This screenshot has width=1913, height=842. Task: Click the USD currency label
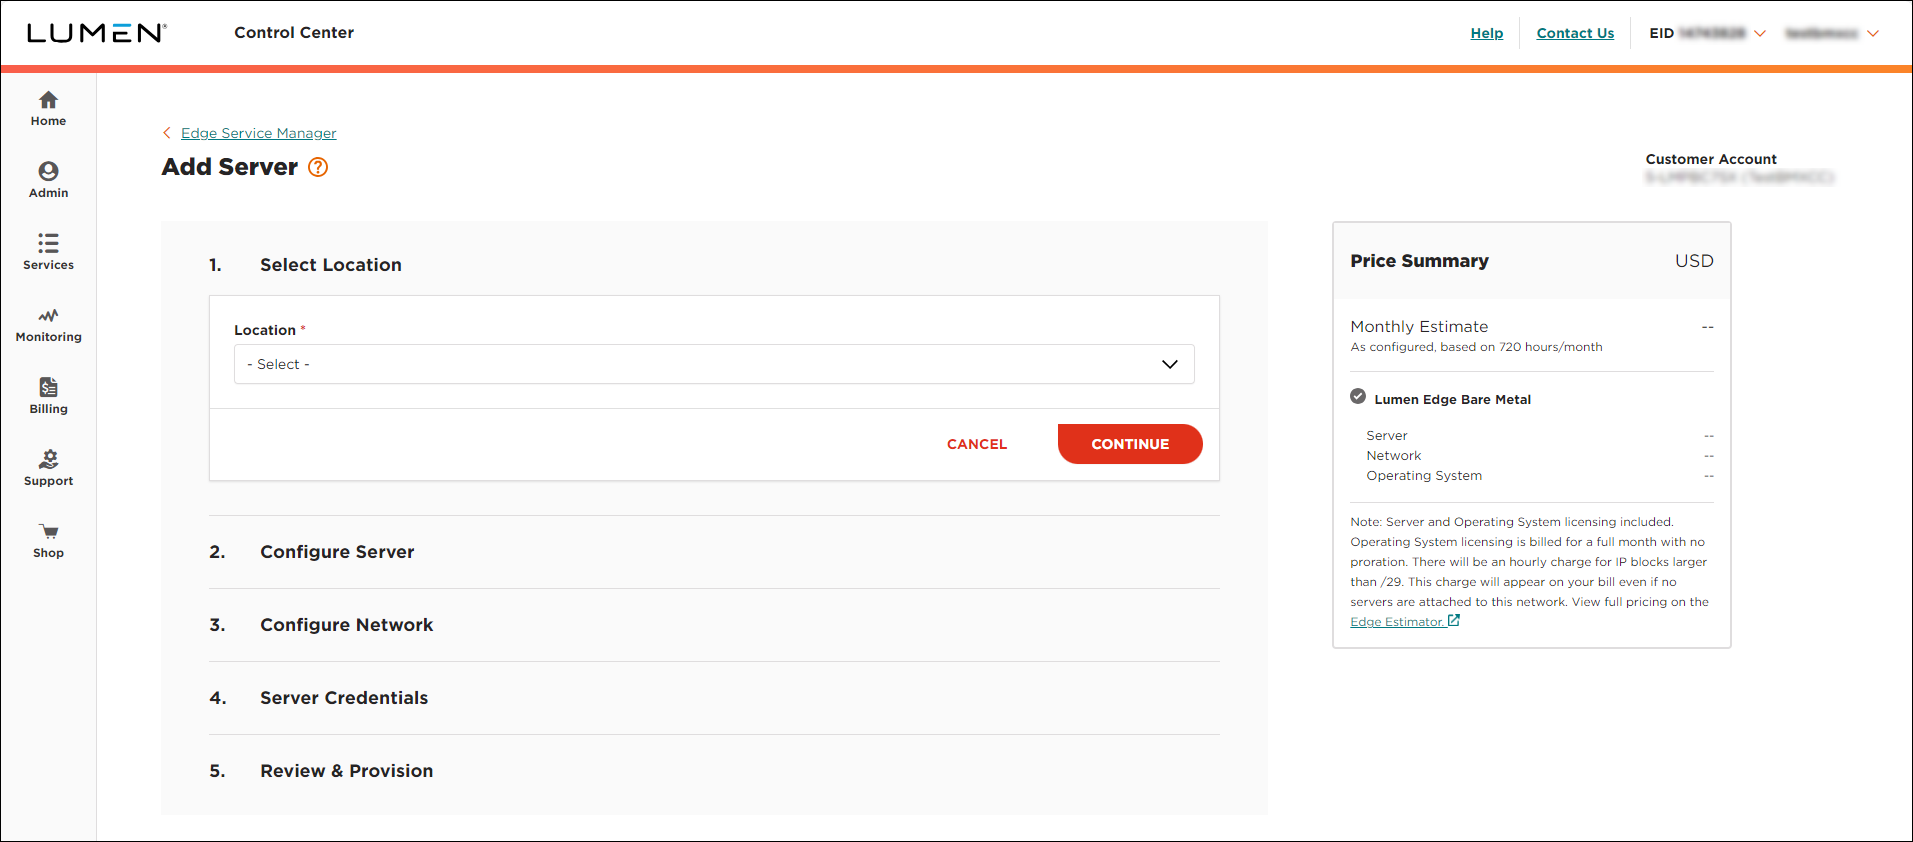point(1694,261)
